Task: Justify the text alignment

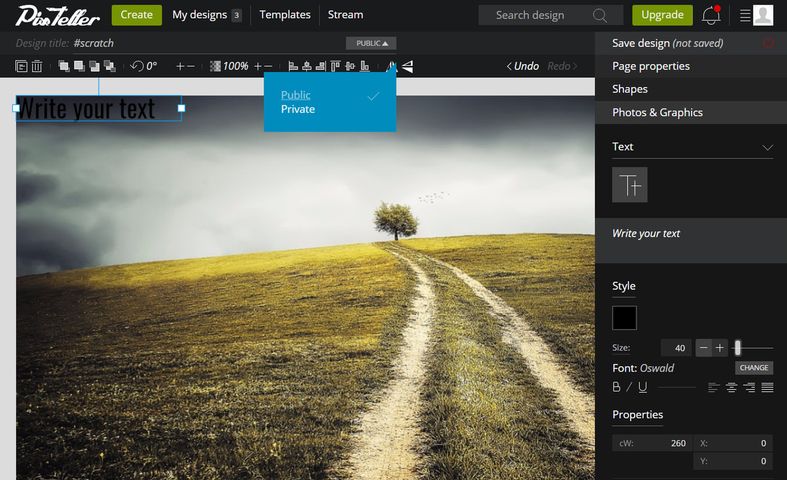Action: point(766,387)
